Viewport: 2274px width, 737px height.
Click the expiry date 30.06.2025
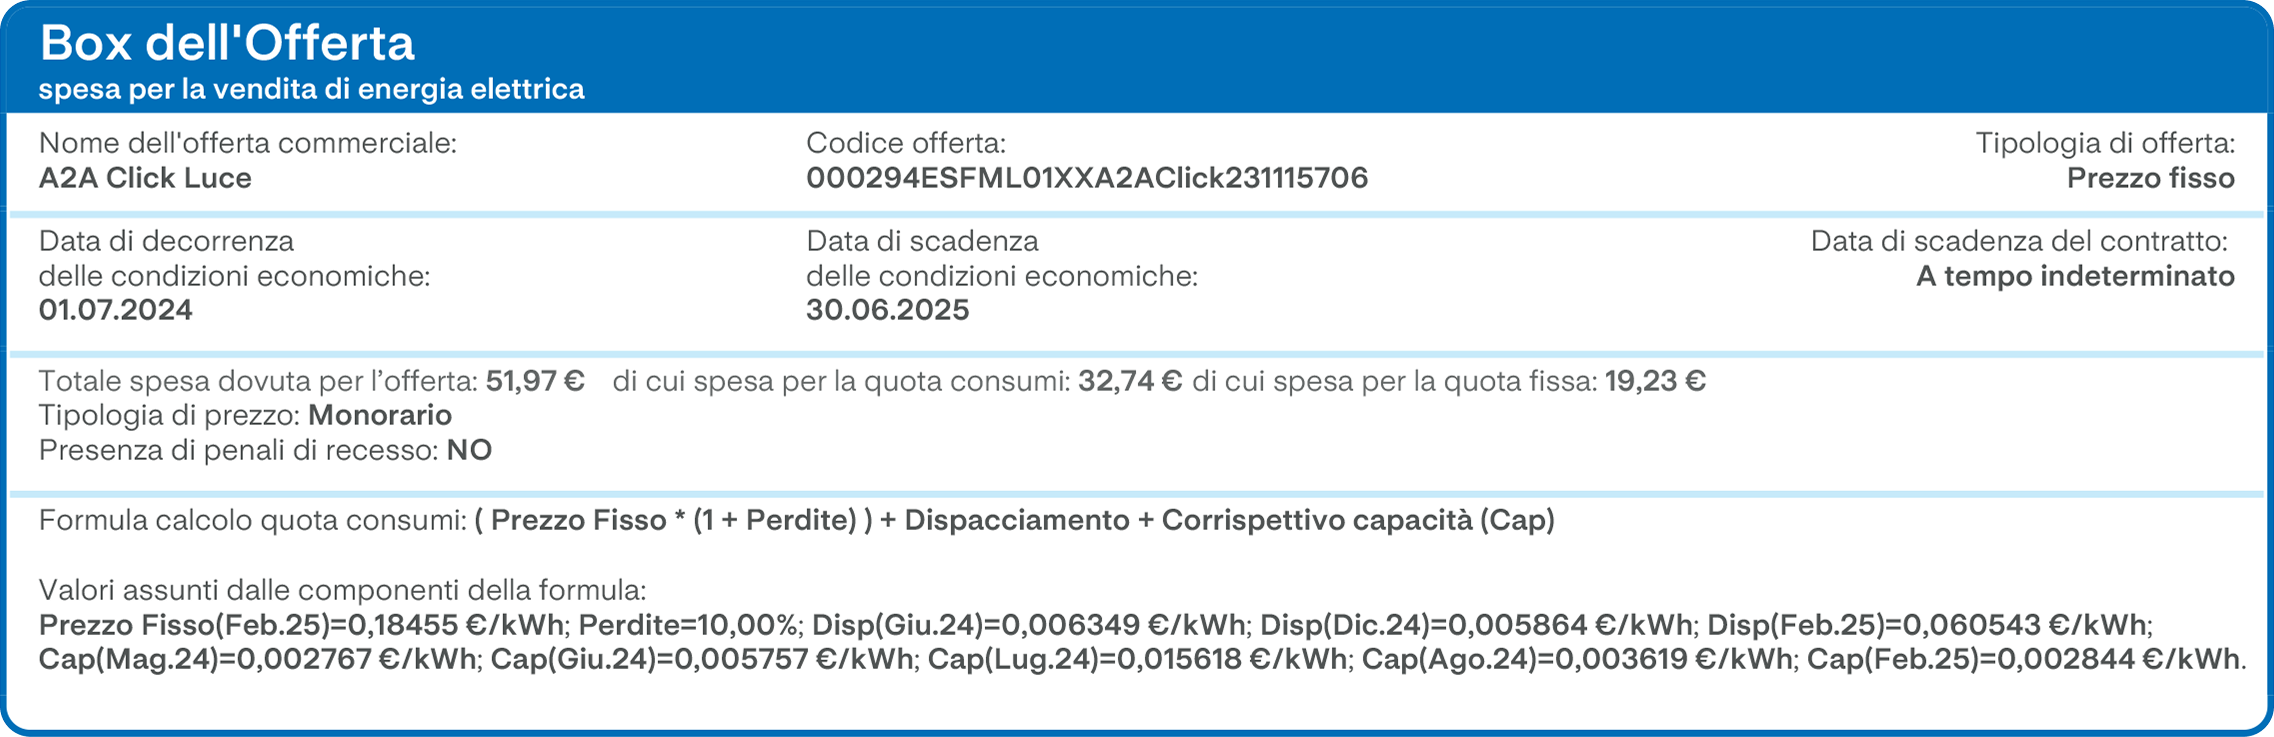pos(888,310)
